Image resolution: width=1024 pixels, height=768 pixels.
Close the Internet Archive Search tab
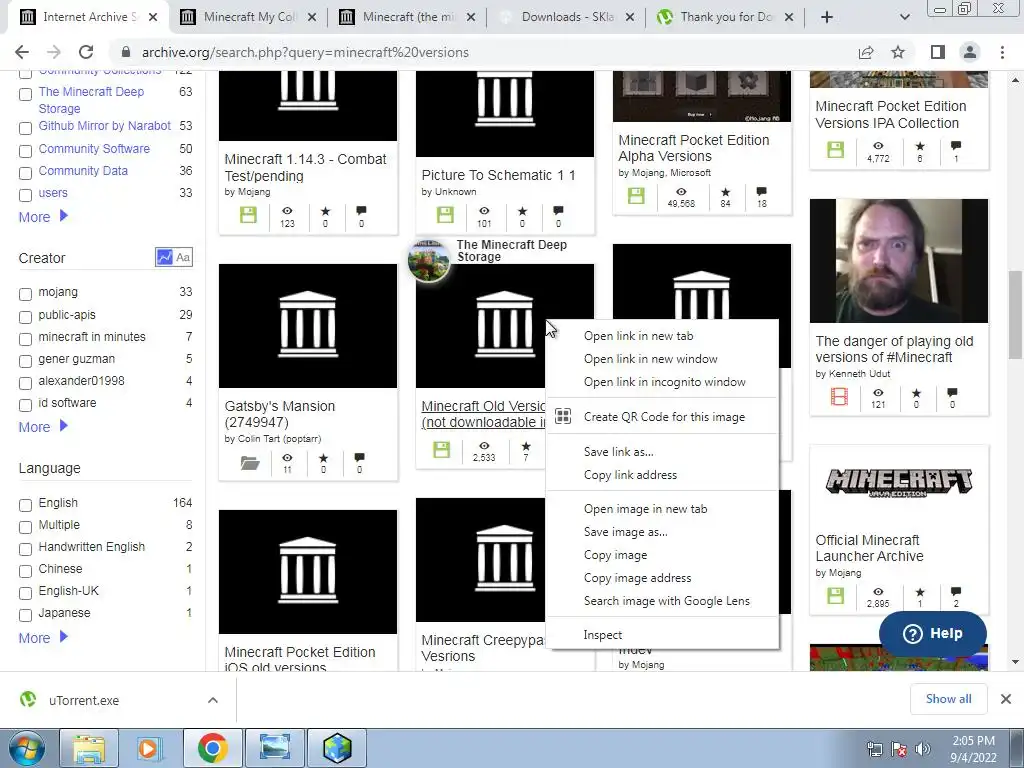pyautogui.click(x=153, y=17)
